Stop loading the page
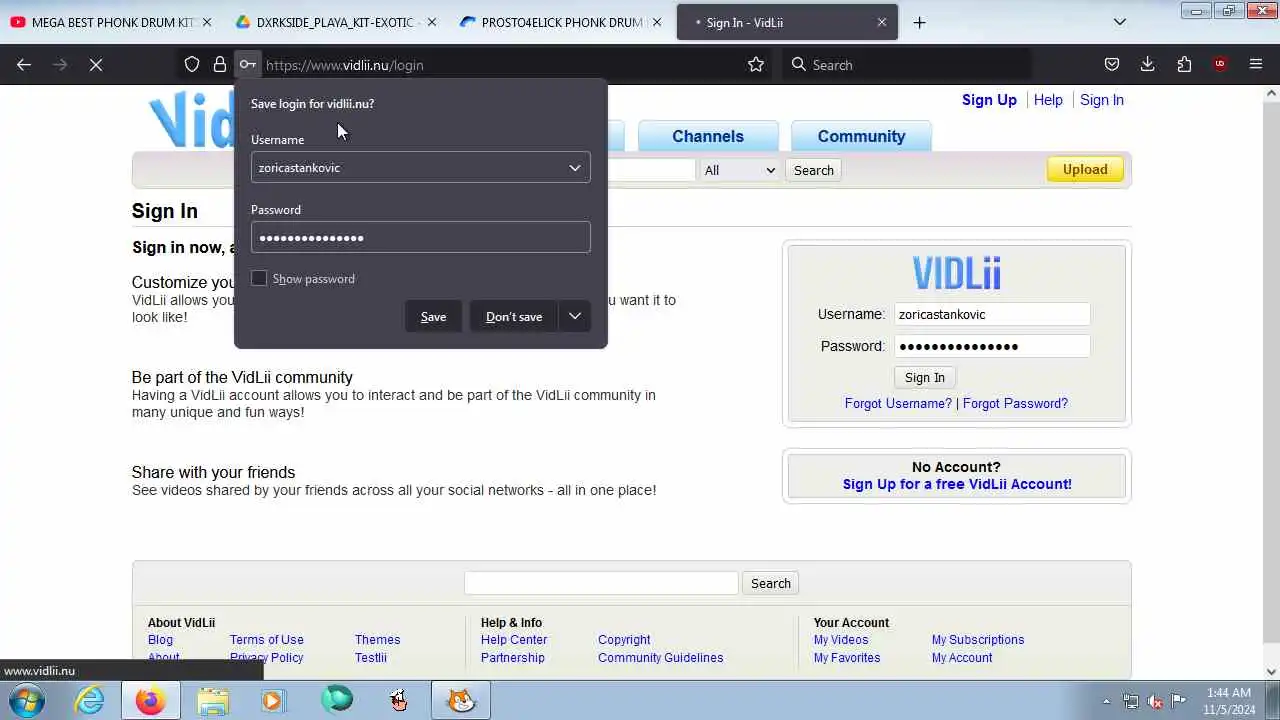 96,65
